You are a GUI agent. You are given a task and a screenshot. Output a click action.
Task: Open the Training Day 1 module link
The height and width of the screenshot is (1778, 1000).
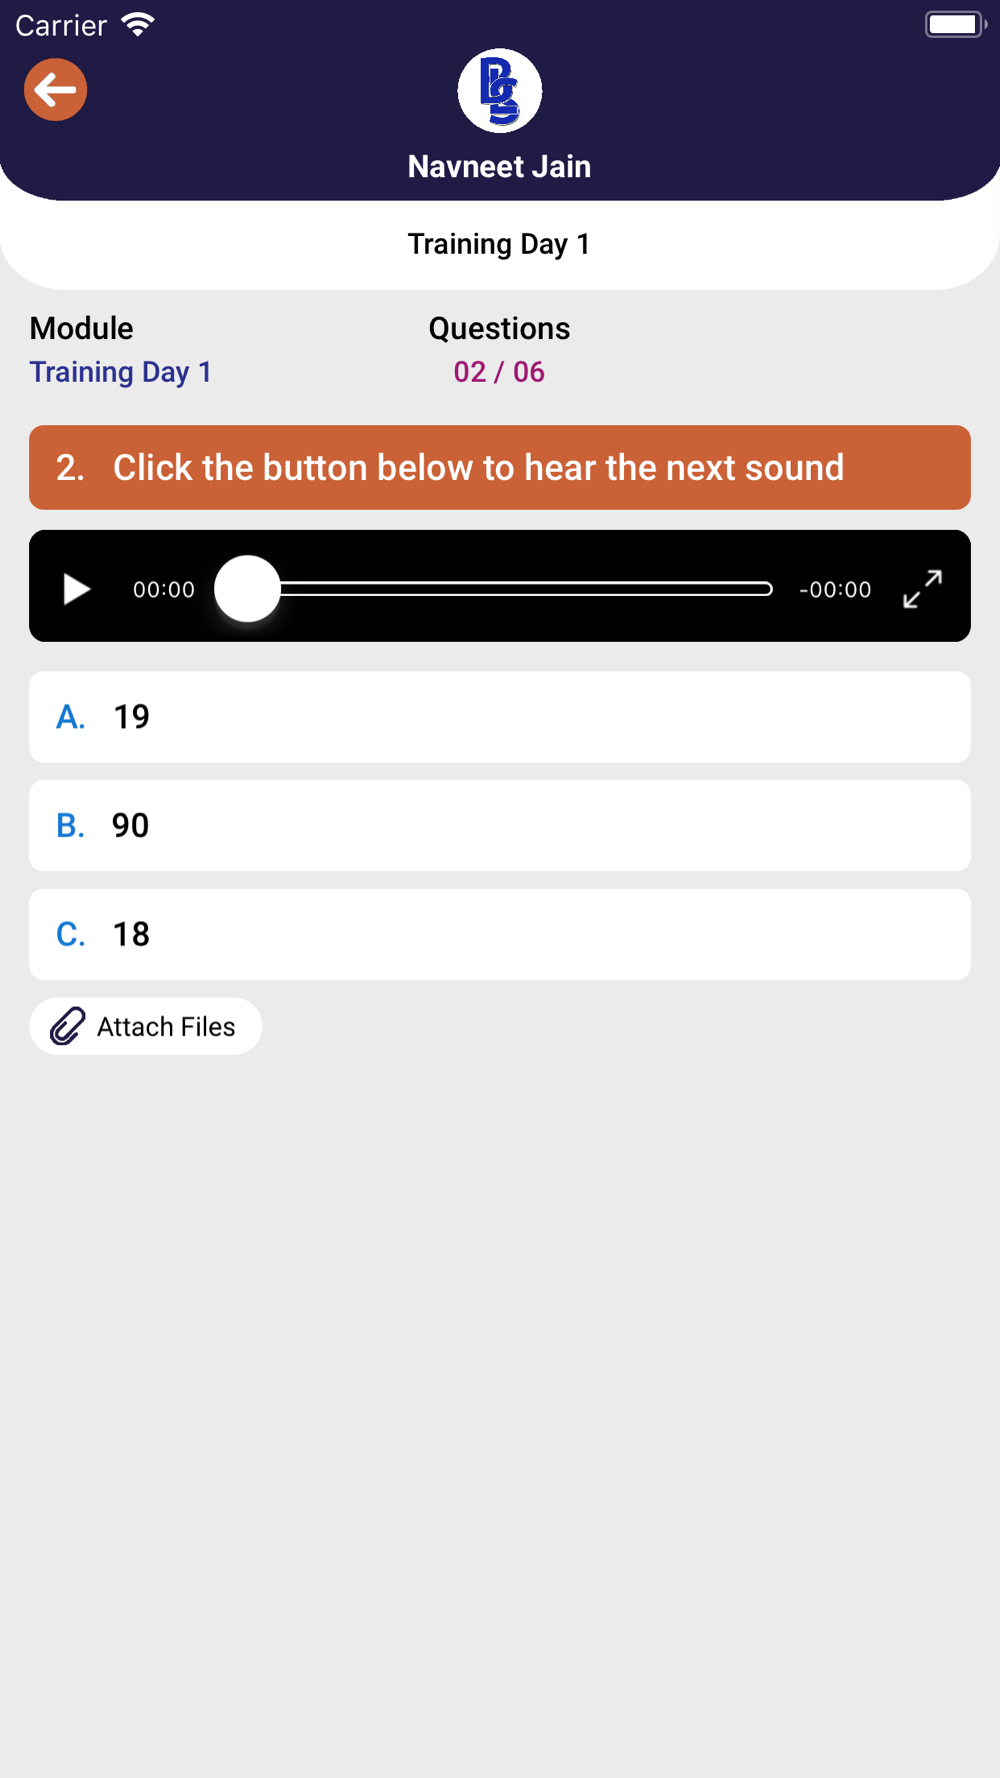point(121,372)
